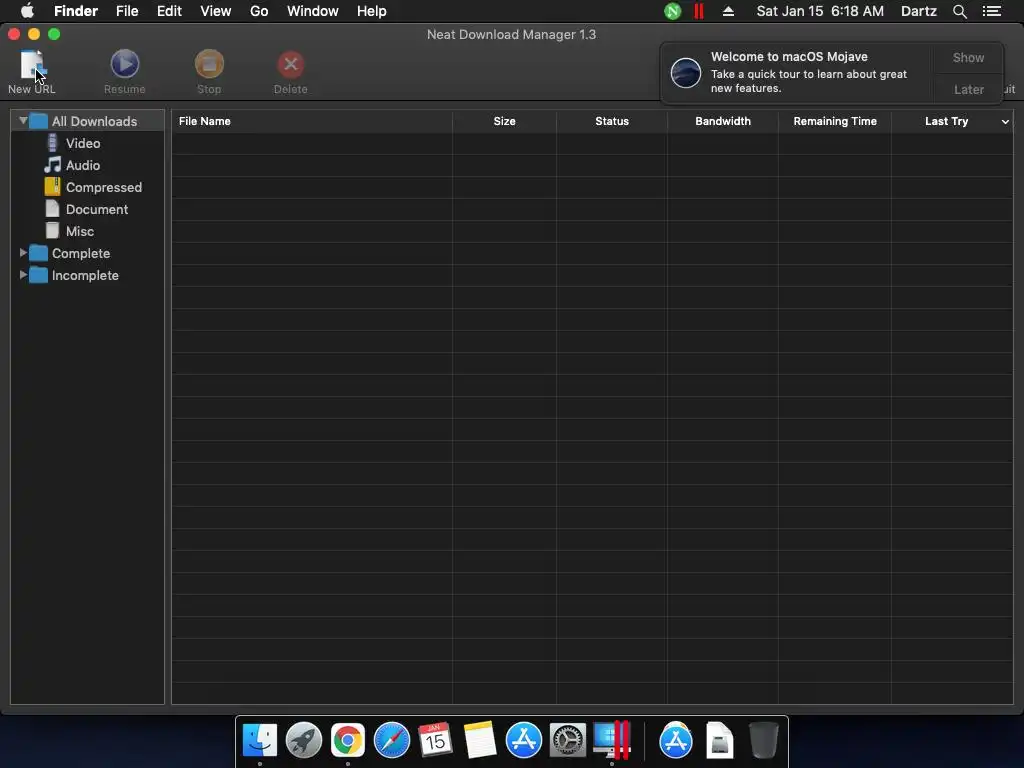Open Parallels Desktop in the Dock

point(612,741)
